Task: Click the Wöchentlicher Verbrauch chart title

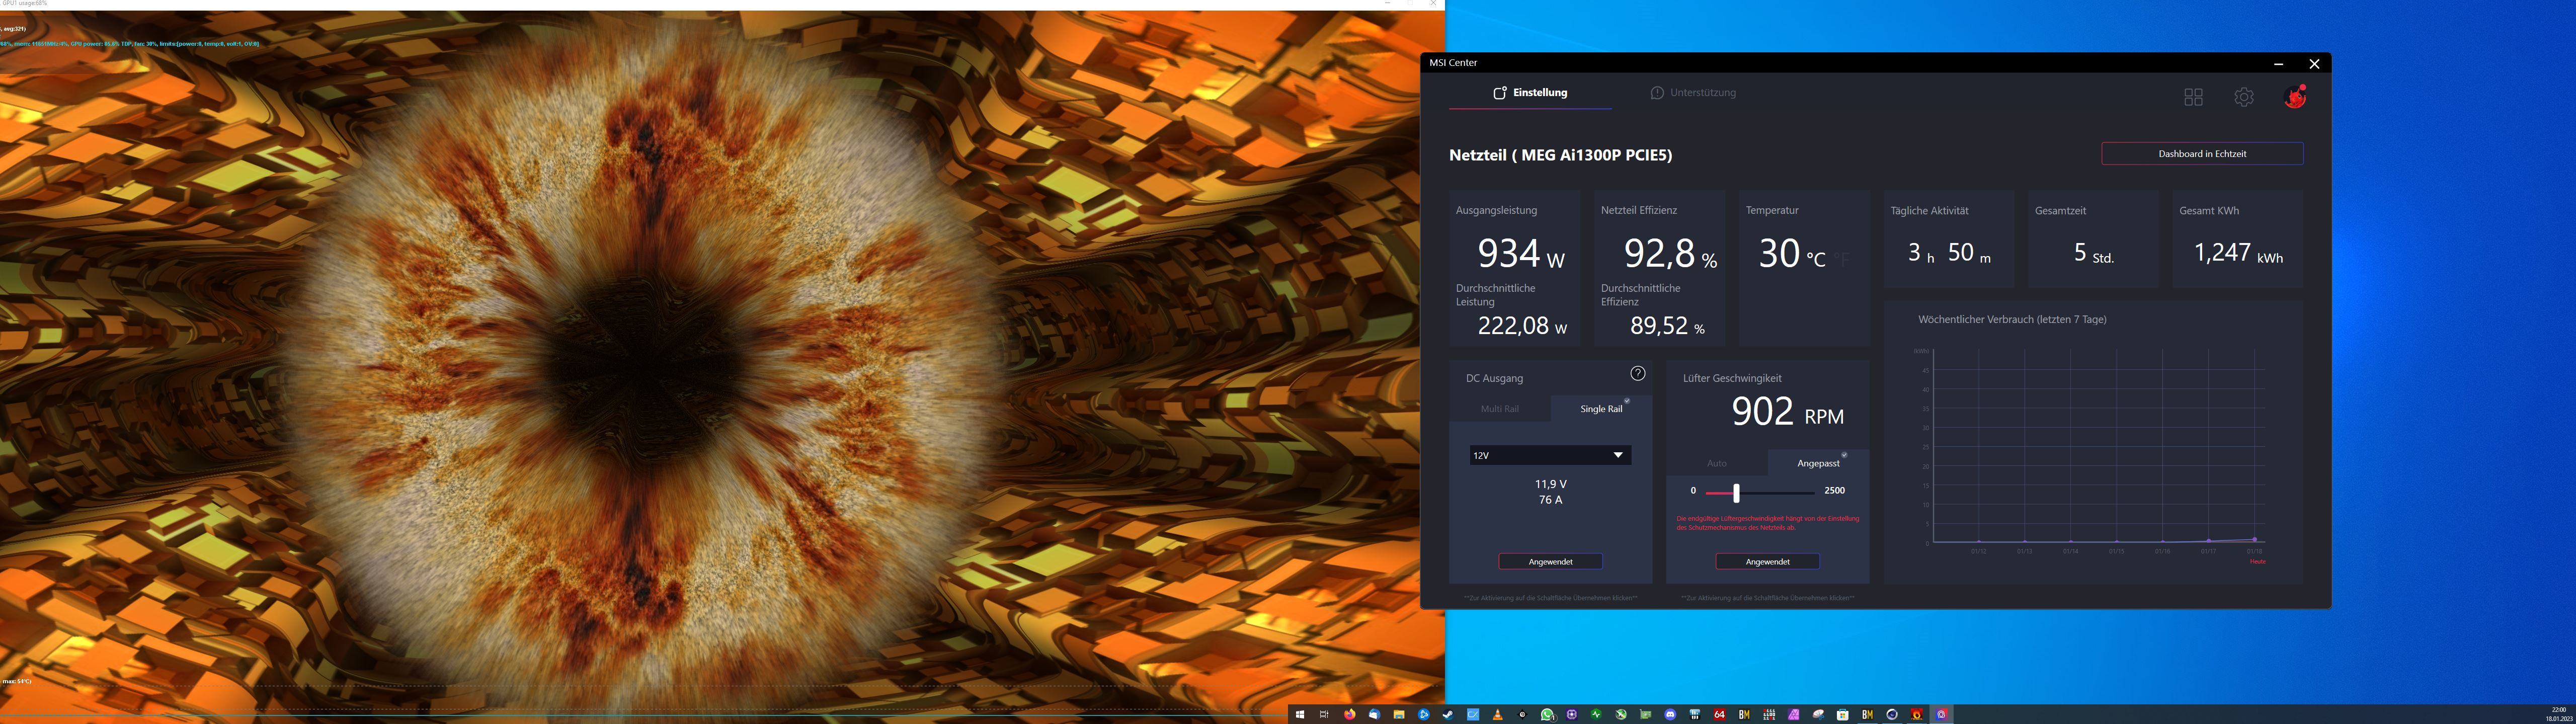Action: click(x=2012, y=320)
